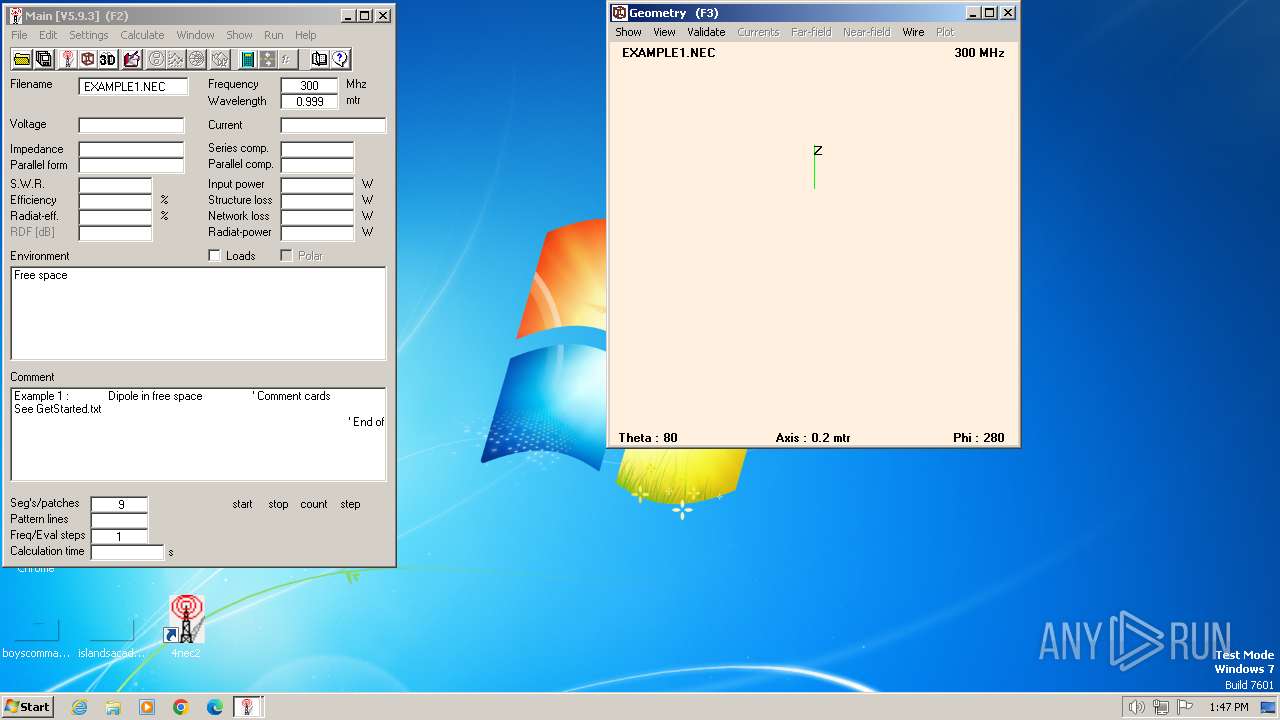This screenshot has height=720, width=1280.
Task: Open View menu in Geometry window
Action: point(664,32)
